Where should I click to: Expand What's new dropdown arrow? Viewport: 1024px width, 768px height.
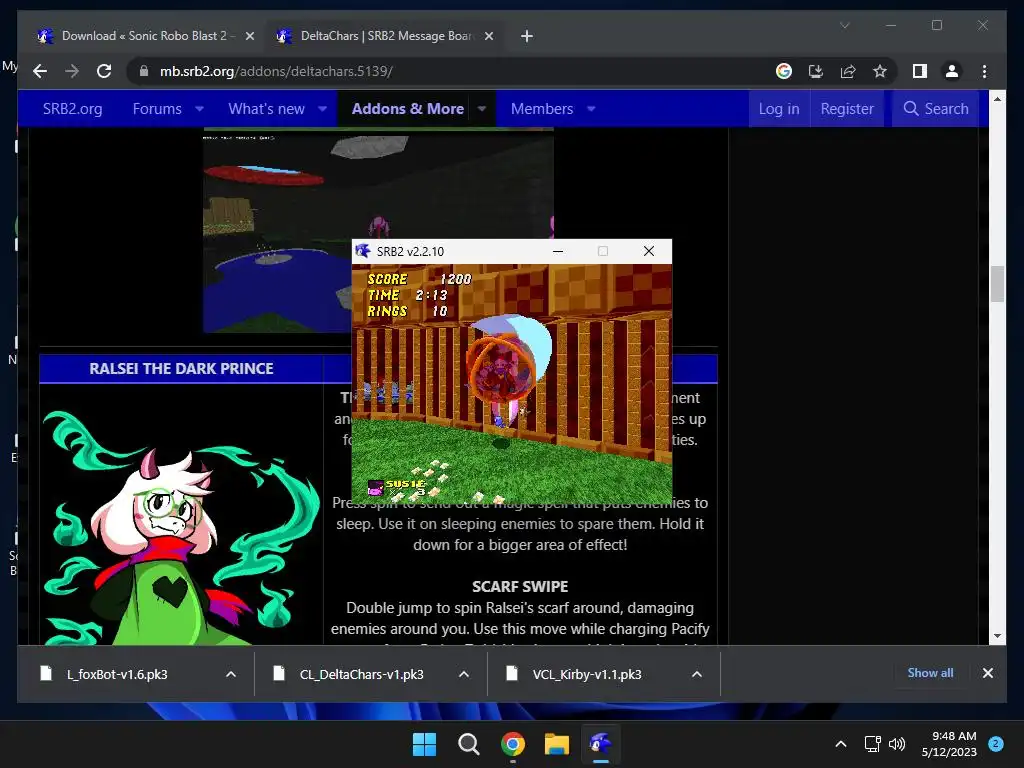tap(323, 108)
